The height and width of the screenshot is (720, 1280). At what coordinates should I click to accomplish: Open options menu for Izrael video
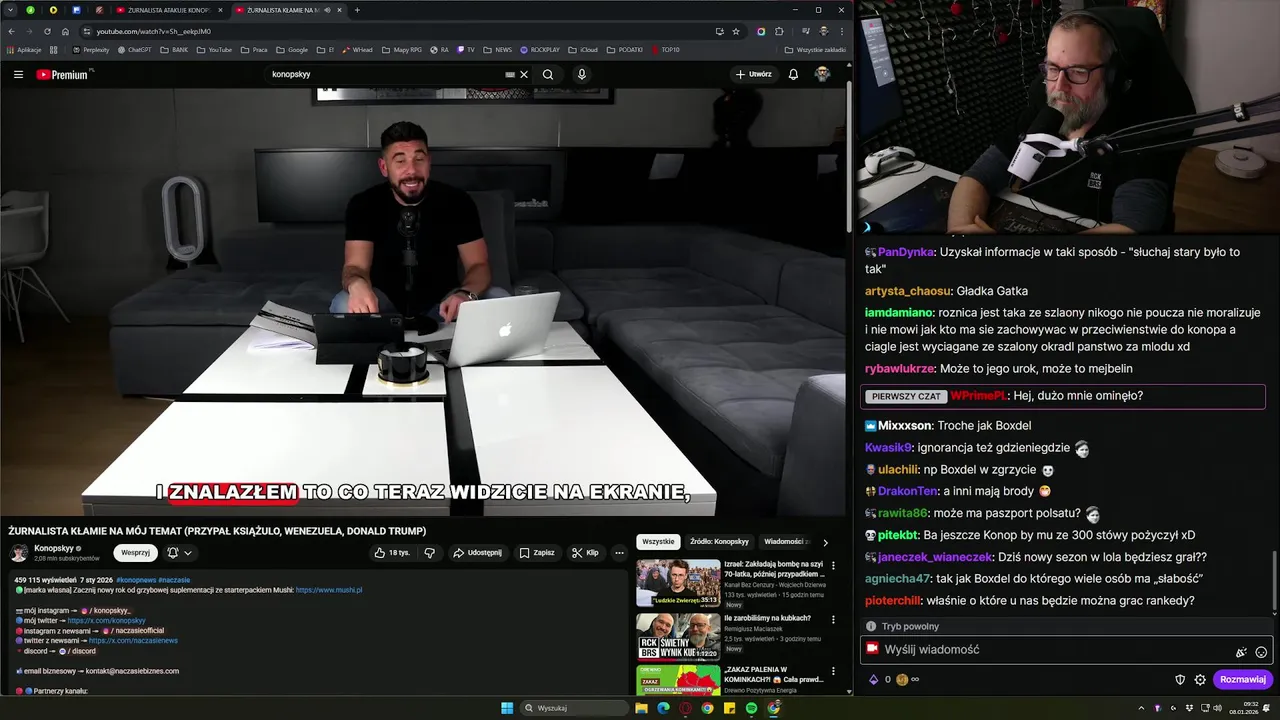pyautogui.click(x=833, y=565)
